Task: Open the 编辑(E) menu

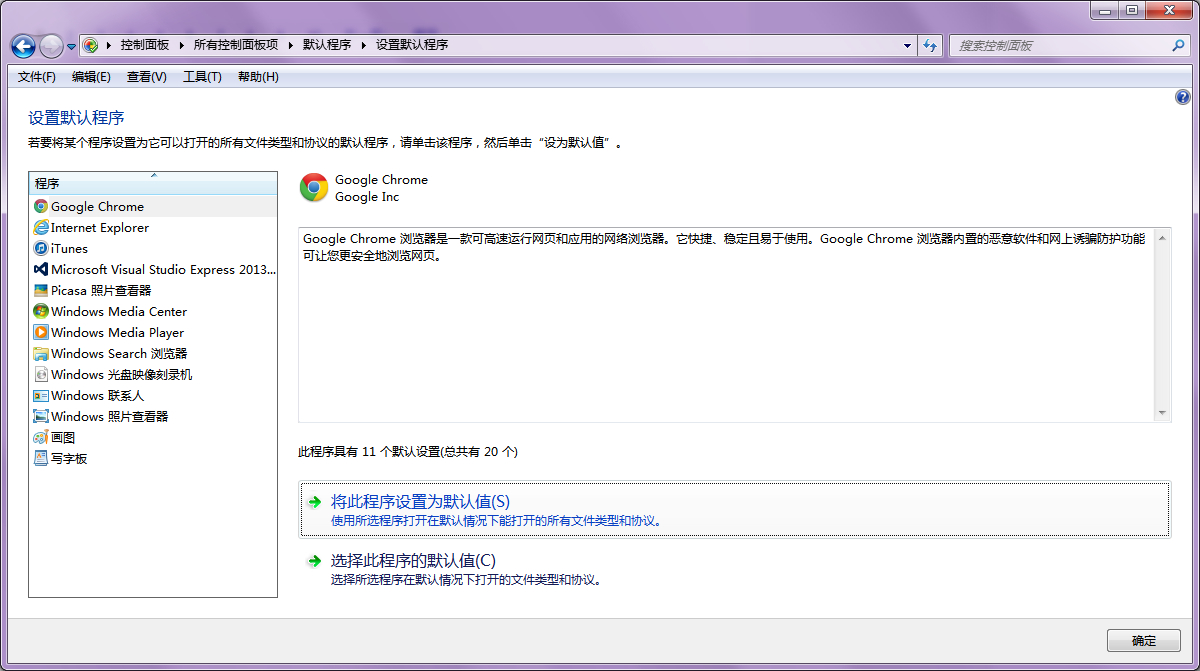Action: [91, 77]
